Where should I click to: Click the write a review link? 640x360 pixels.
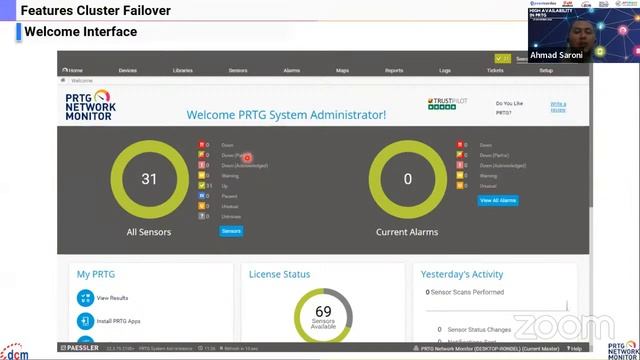click(558, 107)
